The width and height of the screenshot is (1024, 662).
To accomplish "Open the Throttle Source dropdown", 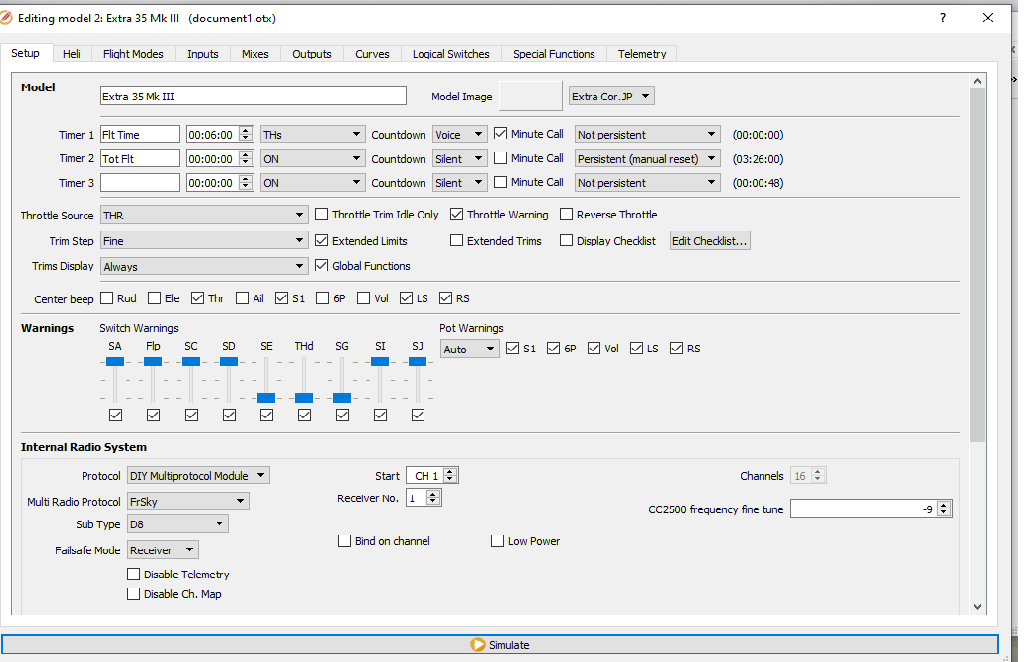I will coord(203,214).
